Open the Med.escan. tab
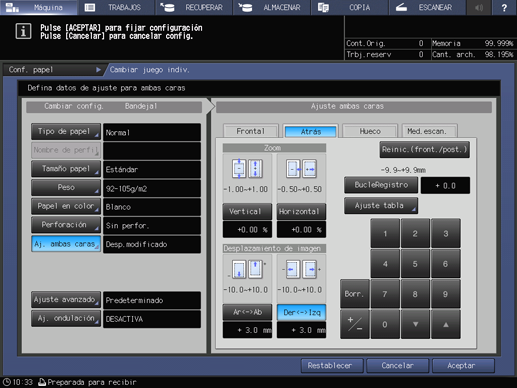Viewport: 517px width, 388px height. 430,131
